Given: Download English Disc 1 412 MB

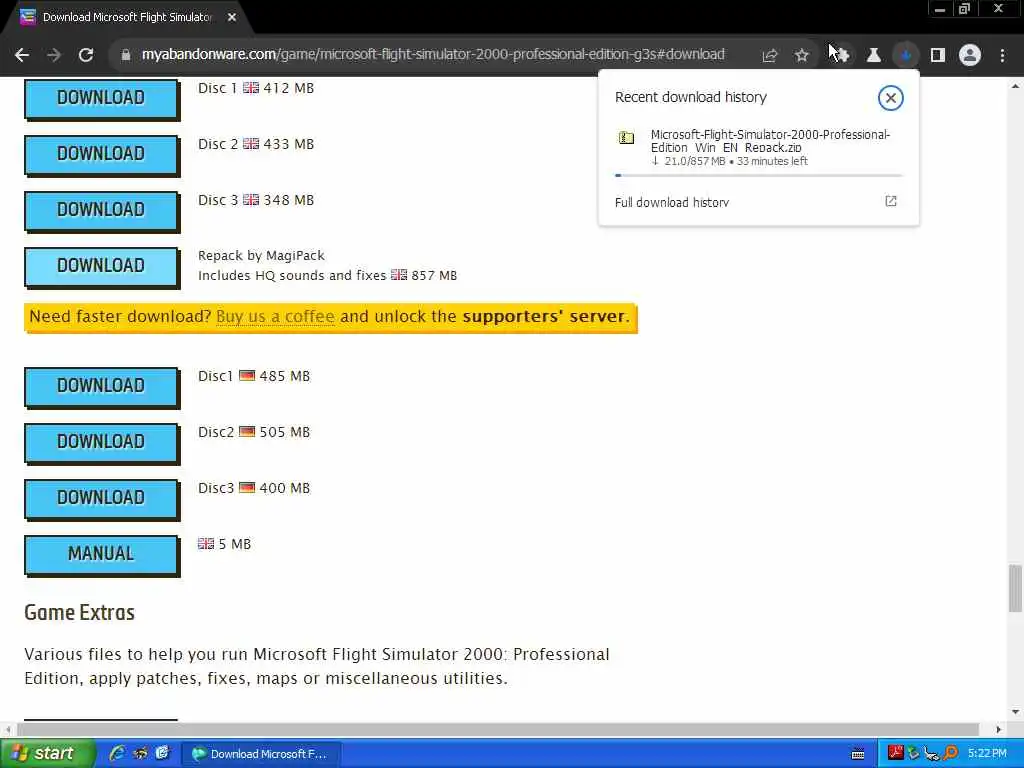Looking at the screenshot, I should pyautogui.click(x=101, y=99).
